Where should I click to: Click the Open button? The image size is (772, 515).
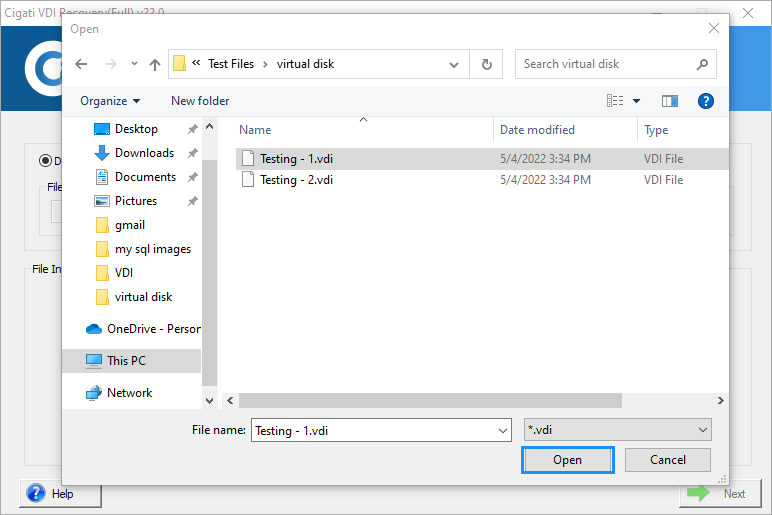click(x=568, y=460)
